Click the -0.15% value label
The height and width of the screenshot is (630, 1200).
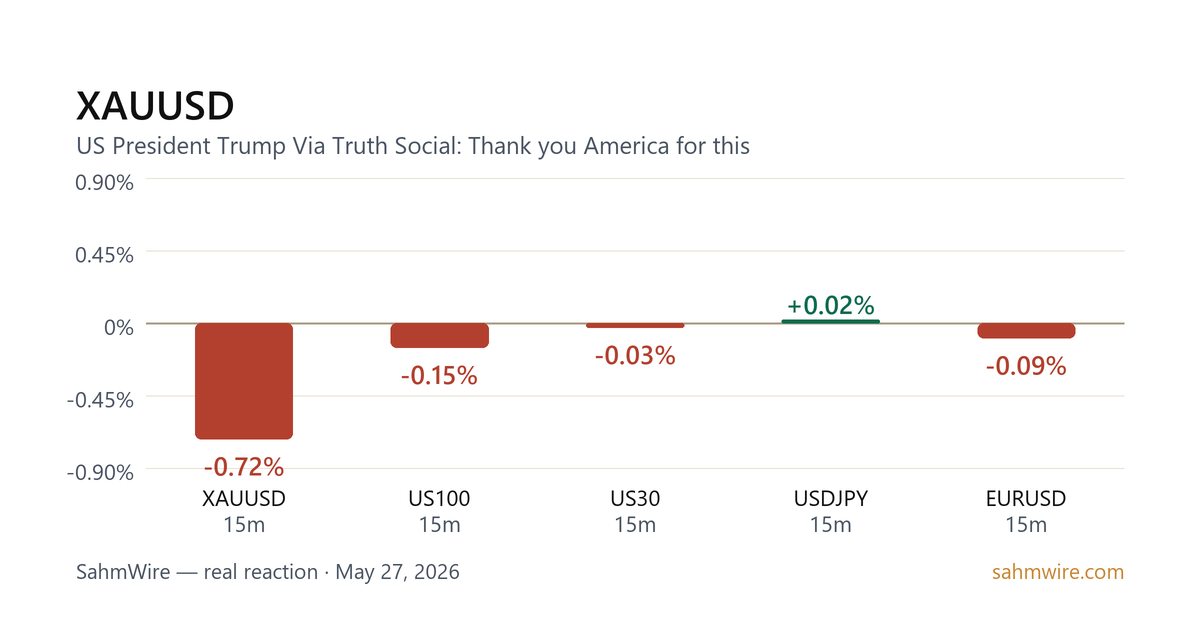(x=439, y=376)
